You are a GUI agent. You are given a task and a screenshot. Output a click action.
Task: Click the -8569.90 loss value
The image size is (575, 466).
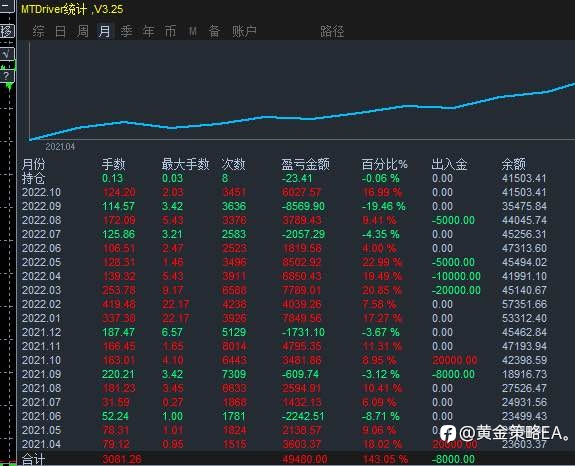303,206
